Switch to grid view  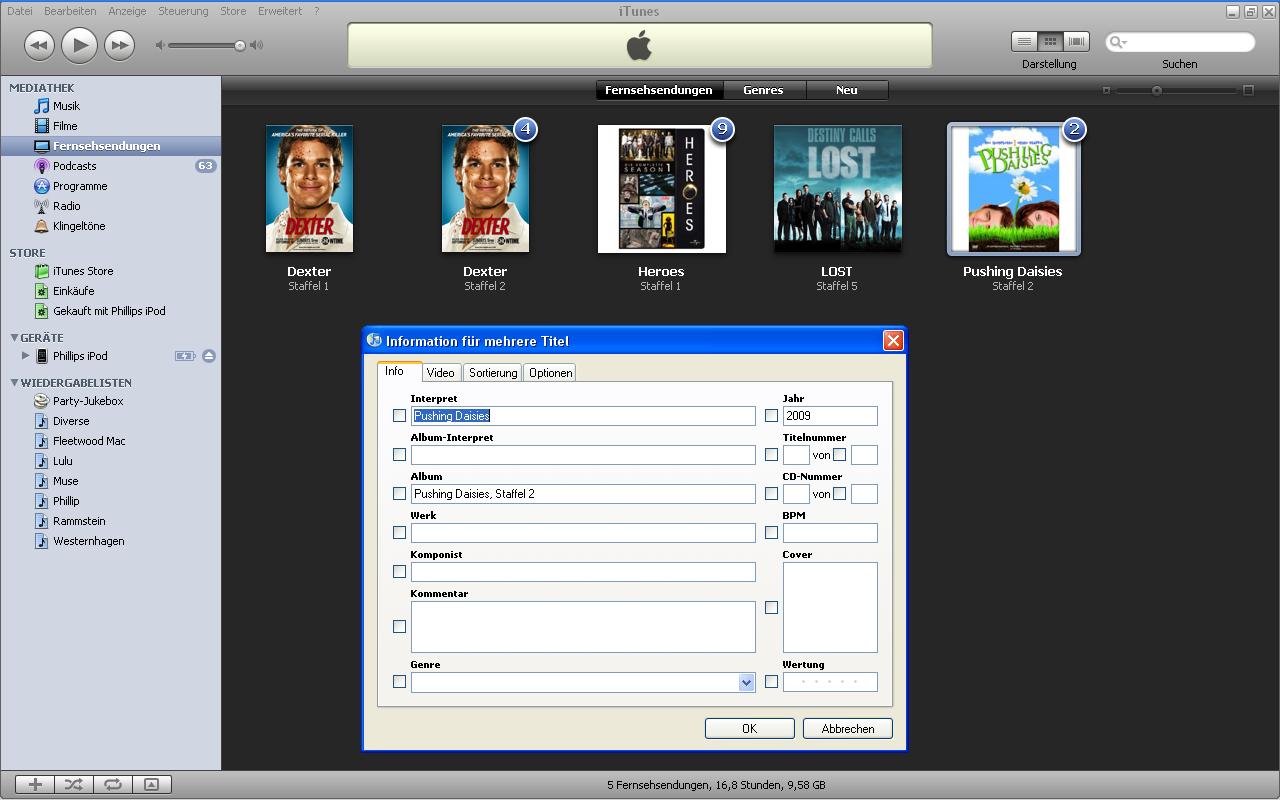pyautogui.click(x=1050, y=42)
